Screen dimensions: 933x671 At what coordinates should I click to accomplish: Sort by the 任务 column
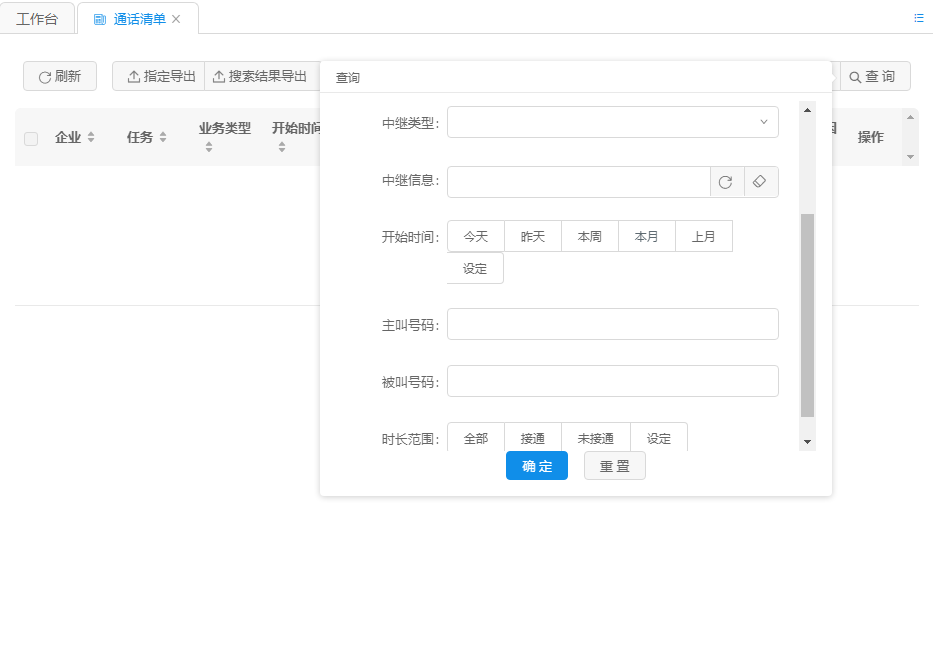pos(163,137)
